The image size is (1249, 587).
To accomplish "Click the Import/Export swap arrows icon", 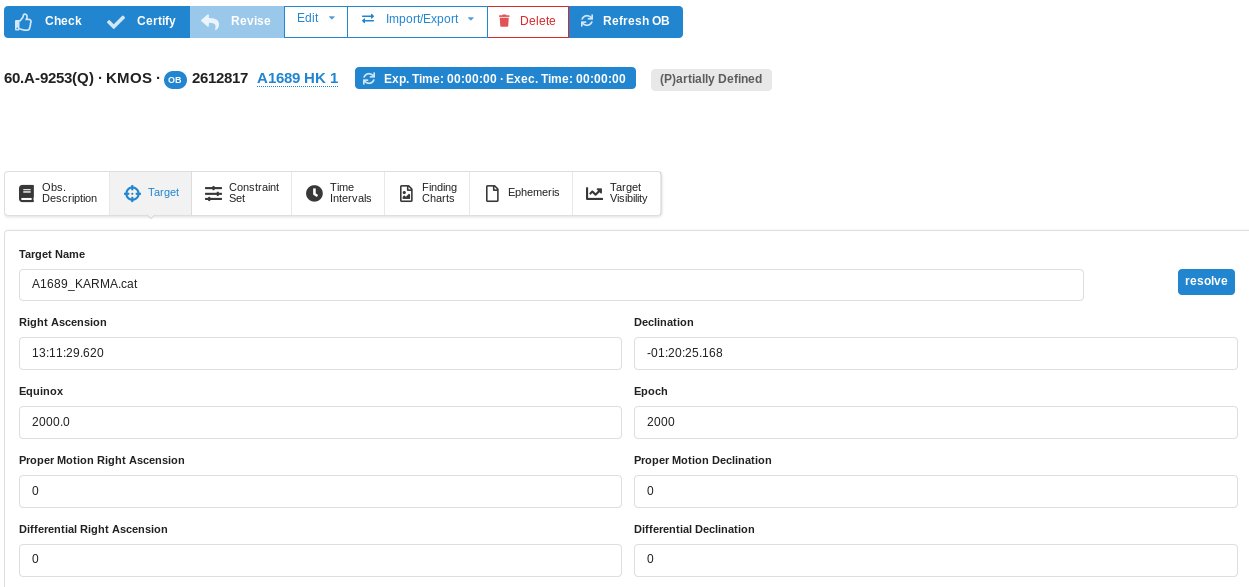I will (x=368, y=19).
